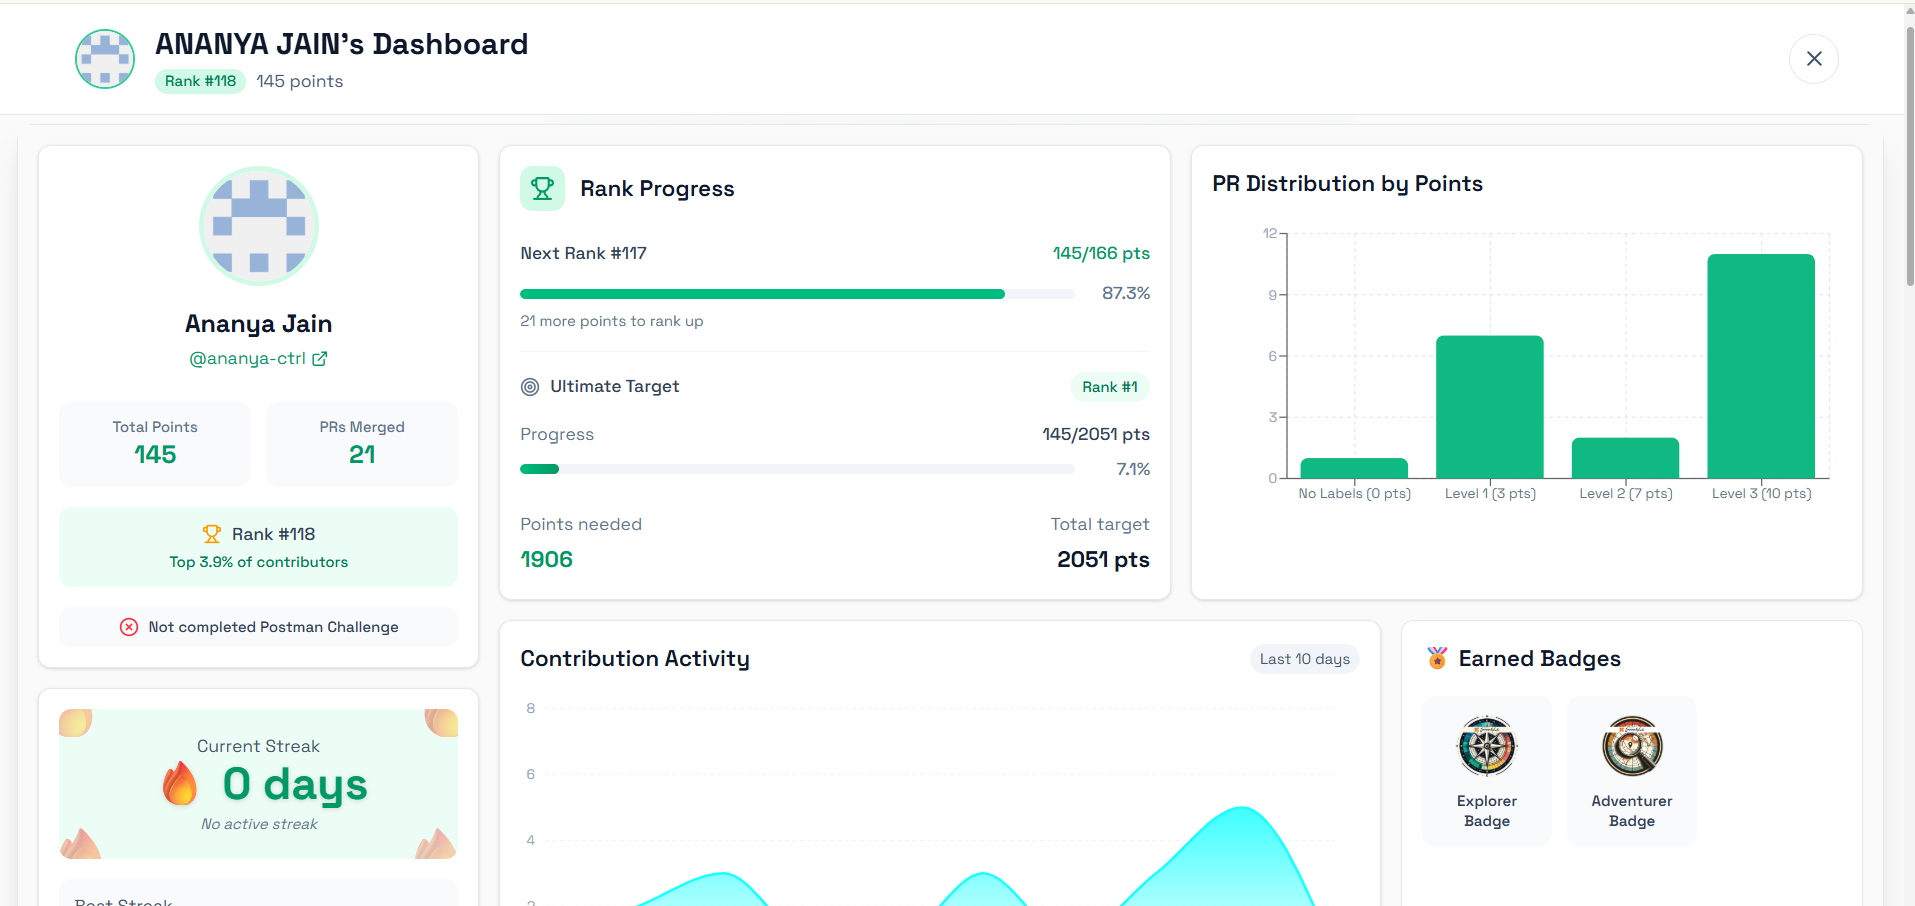Click the 'Top 3.9% of contributors' text
Screen dimensions: 1915x906
259,562
